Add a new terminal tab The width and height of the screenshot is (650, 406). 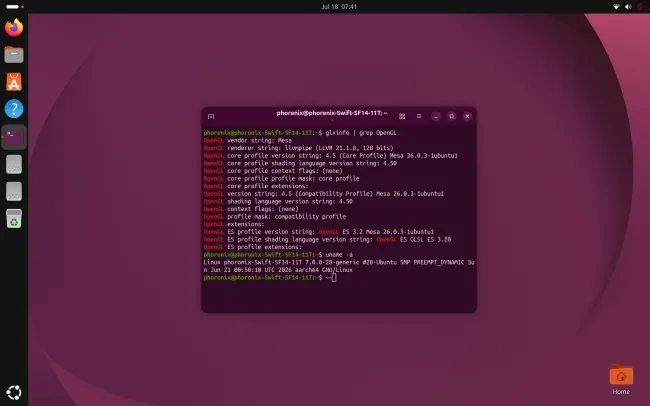(211, 117)
